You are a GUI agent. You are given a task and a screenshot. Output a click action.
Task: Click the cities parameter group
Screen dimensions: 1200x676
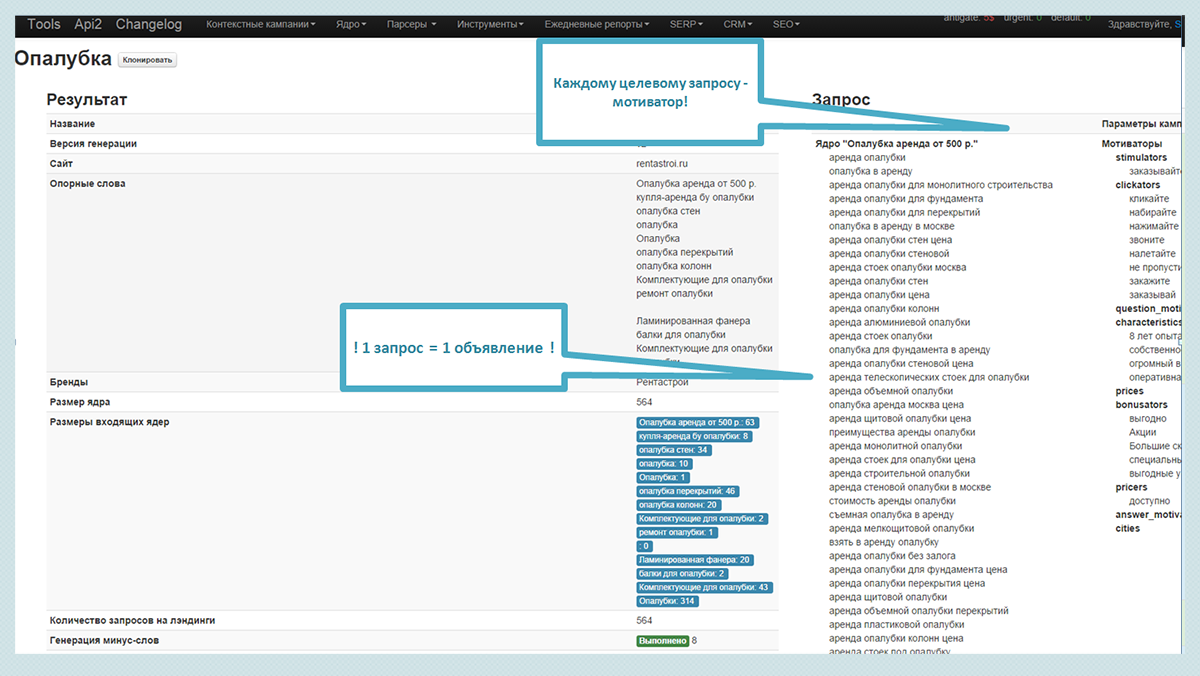pos(1127,528)
